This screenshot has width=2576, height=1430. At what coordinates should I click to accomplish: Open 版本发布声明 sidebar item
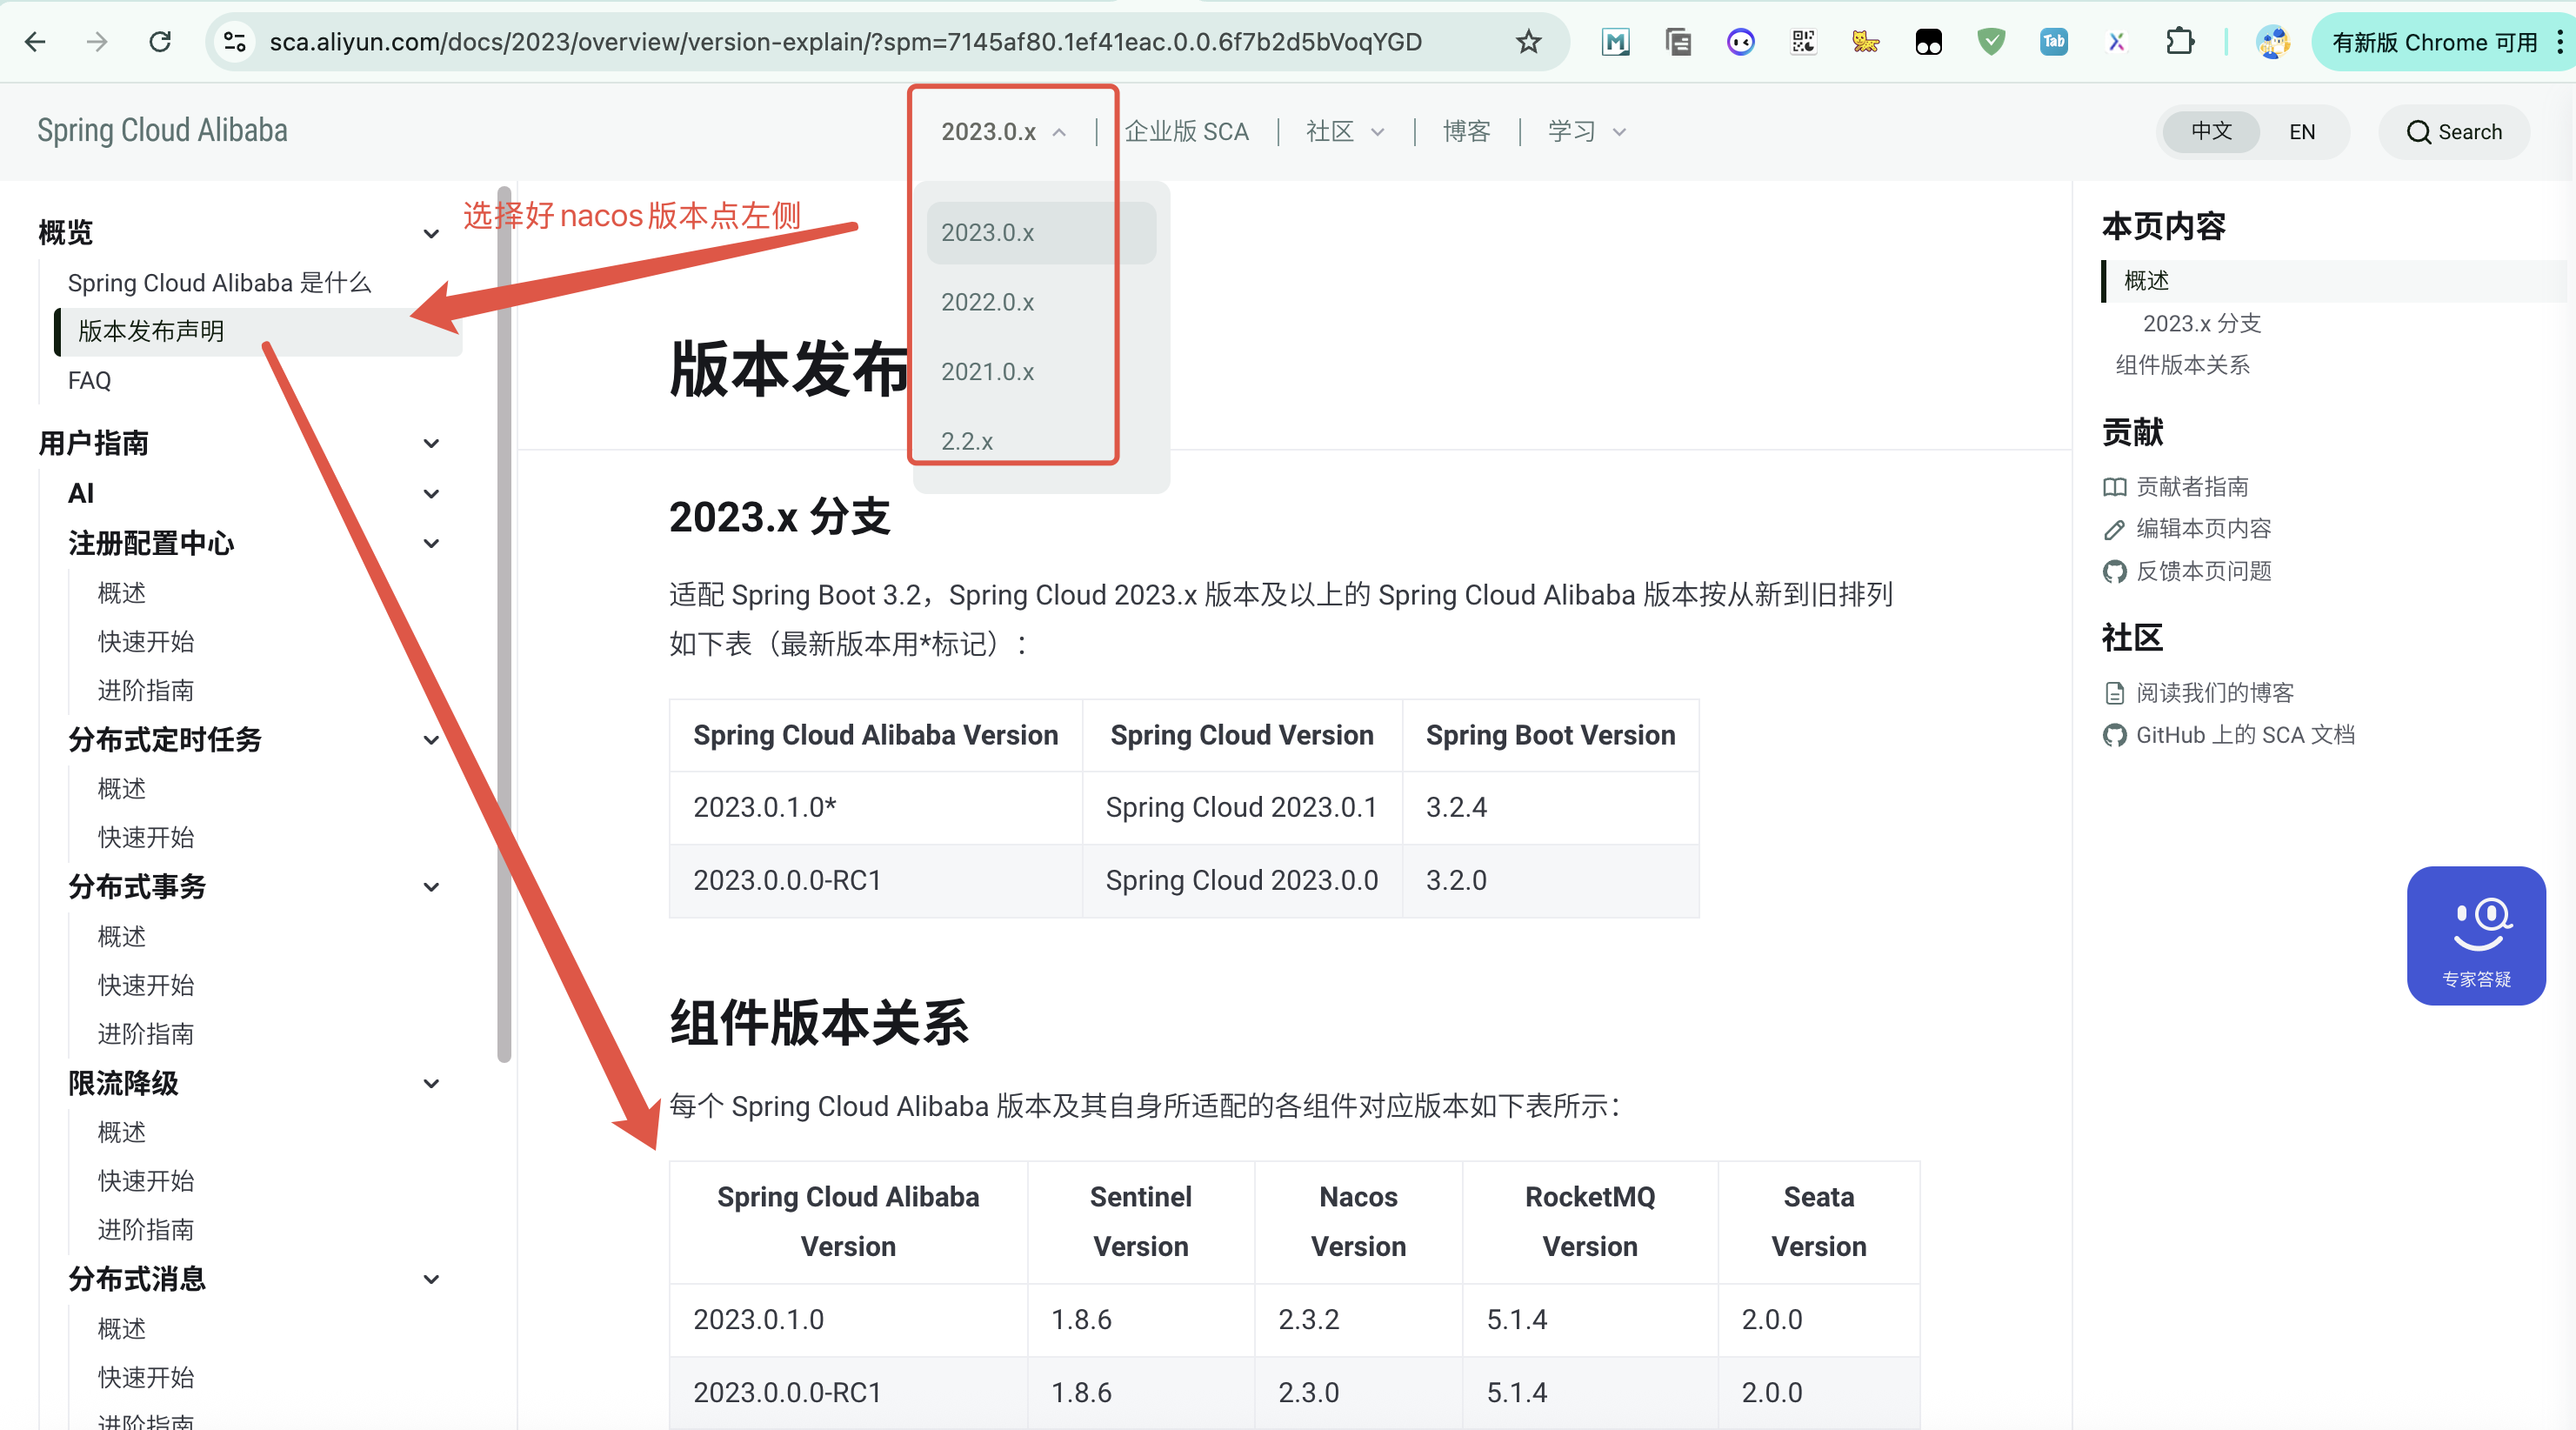click(x=258, y=332)
